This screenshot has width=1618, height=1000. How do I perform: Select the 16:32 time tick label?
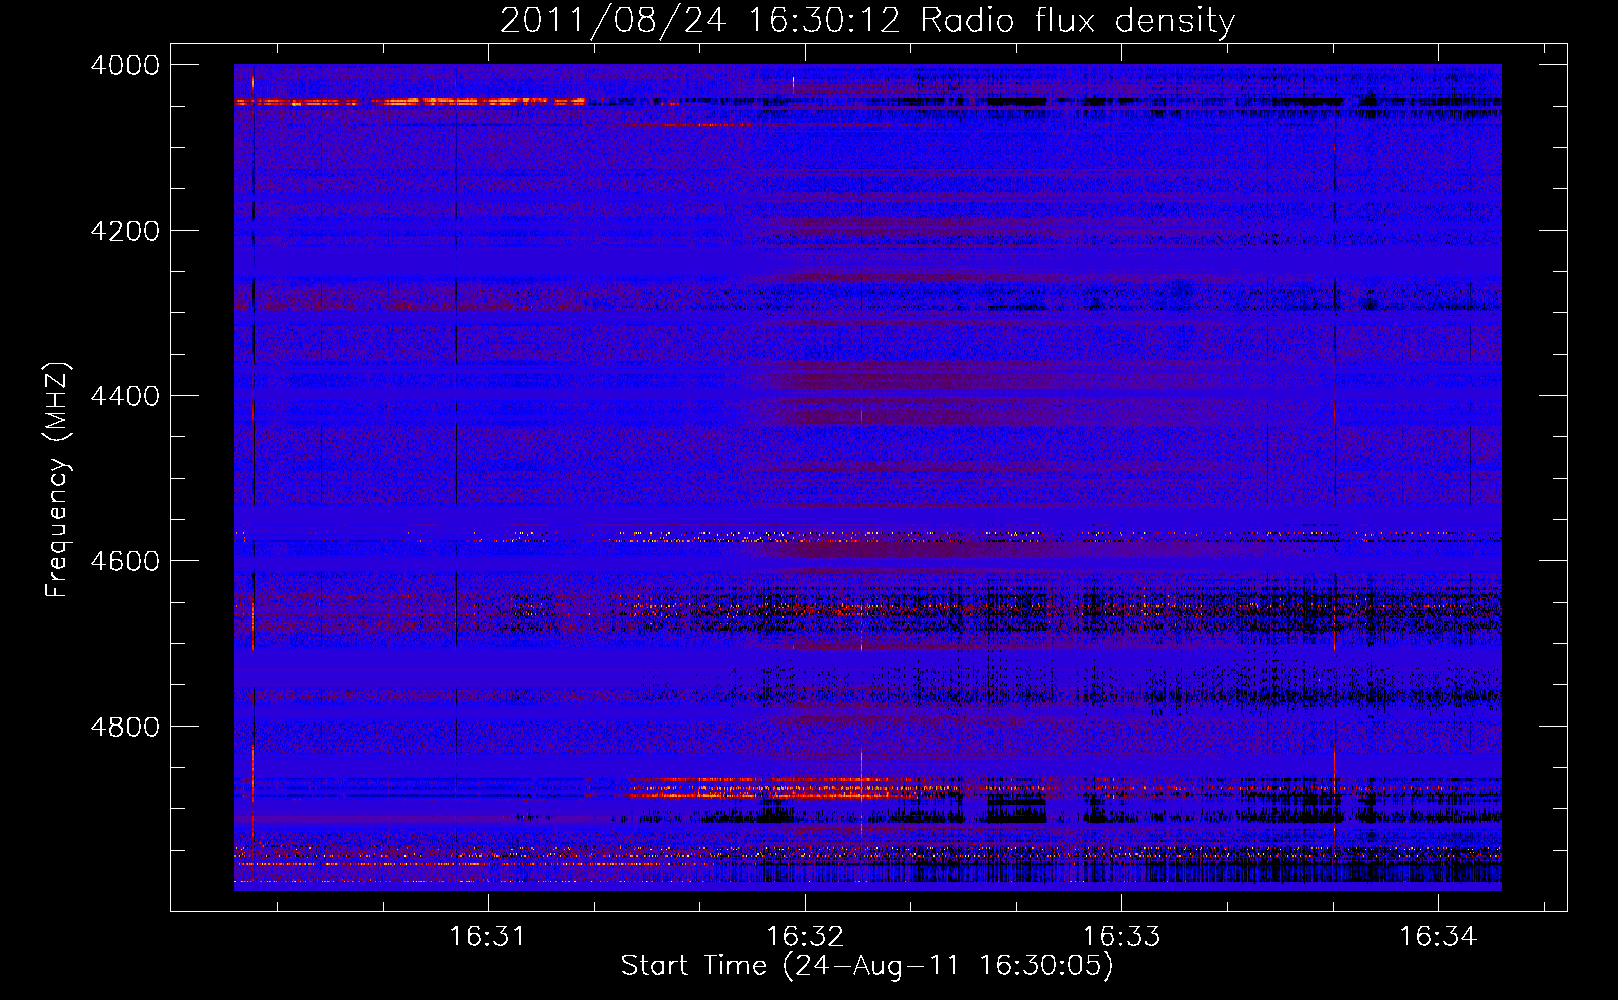(x=804, y=936)
